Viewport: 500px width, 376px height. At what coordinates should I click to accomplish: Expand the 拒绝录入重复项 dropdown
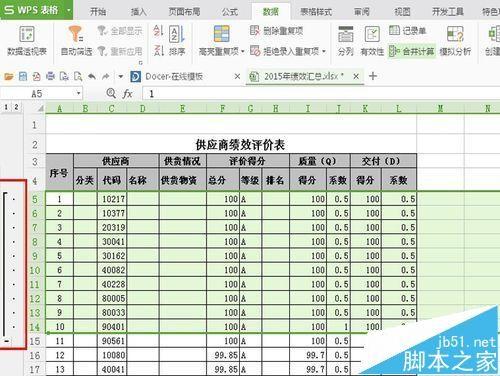click(323, 52)
